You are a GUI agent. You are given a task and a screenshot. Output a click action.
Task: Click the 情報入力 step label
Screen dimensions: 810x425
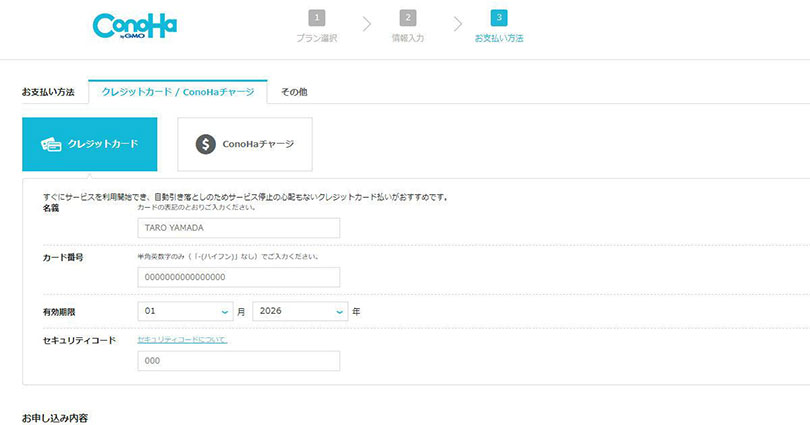[x=408, y=38]
